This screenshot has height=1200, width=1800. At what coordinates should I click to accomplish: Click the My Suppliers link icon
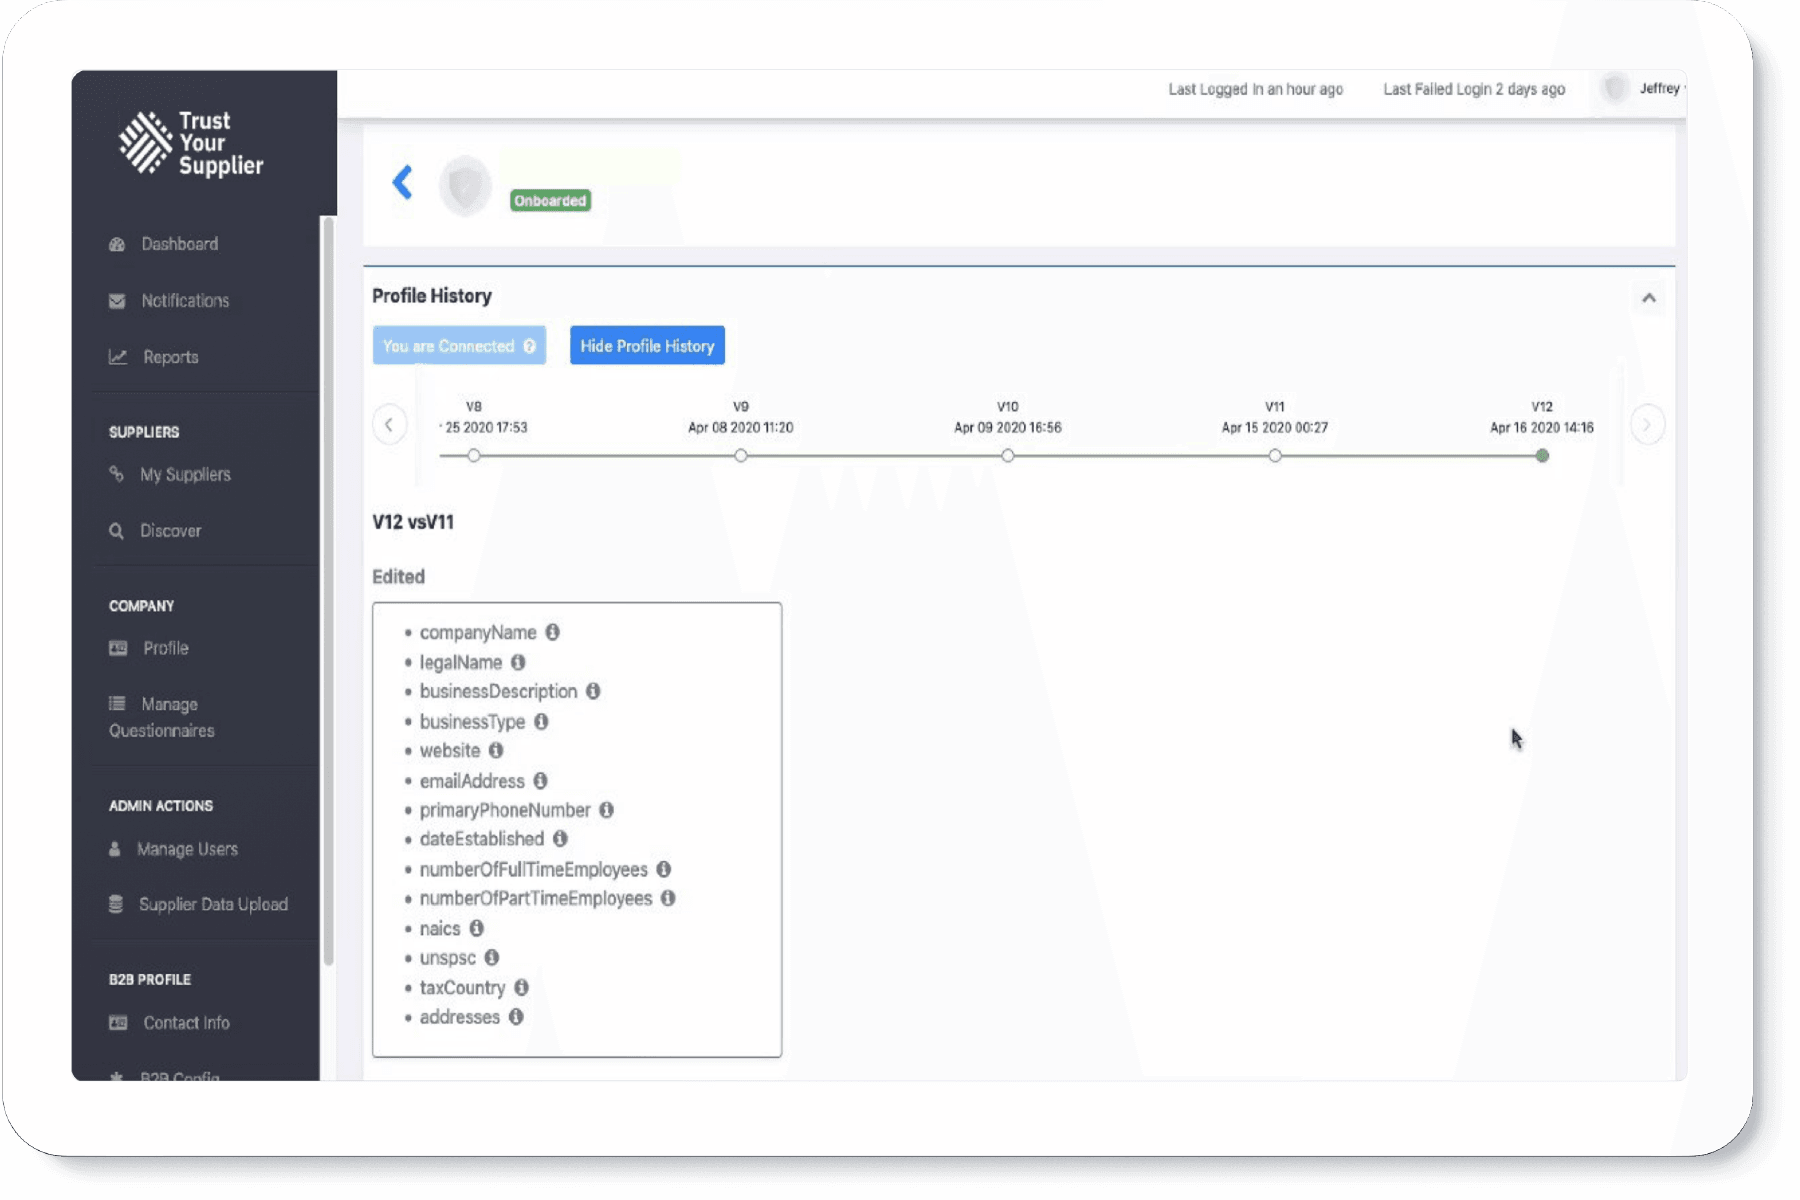116,474
